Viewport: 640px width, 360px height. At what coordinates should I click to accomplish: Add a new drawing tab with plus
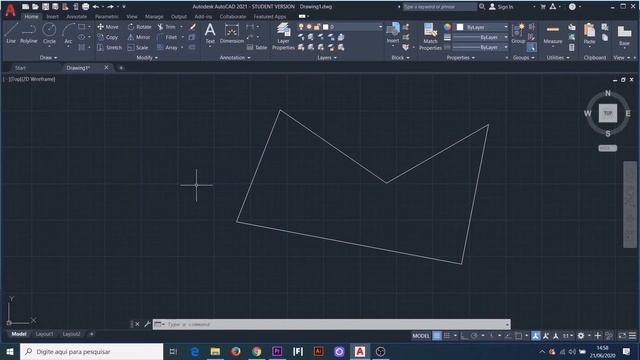click(x=121, y=68)
